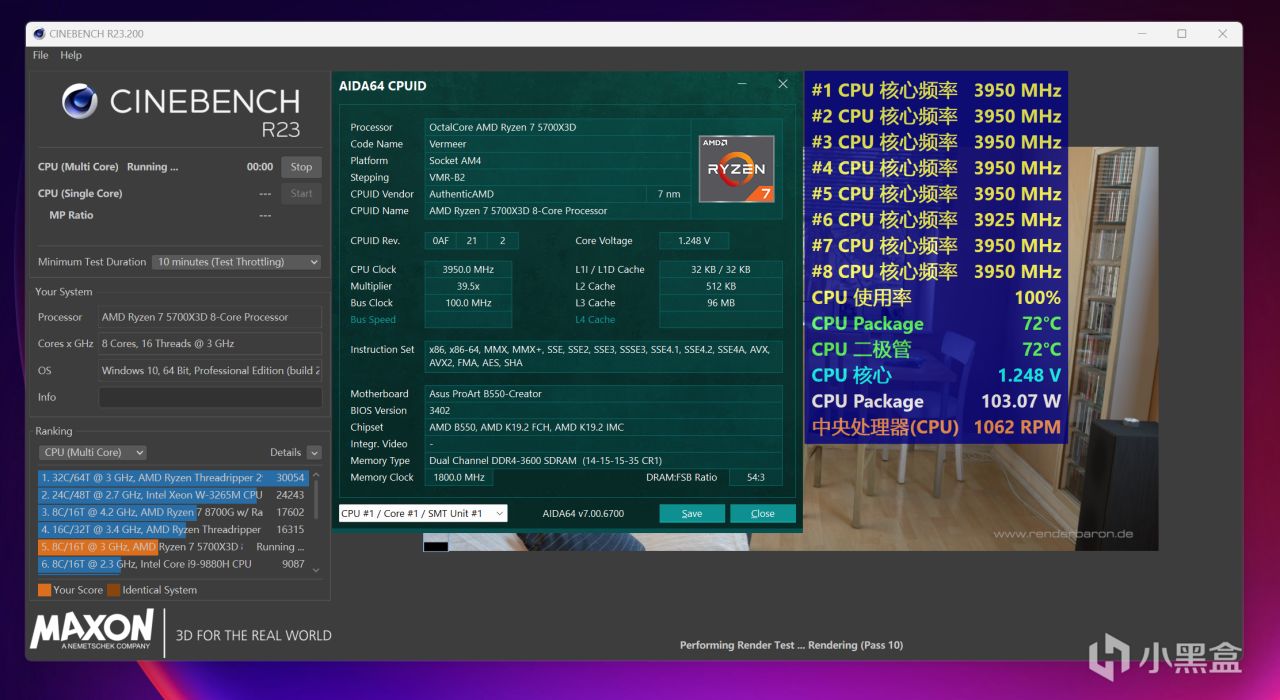Select ranking row 5 Ryzen 7 5700X3D

174,547
